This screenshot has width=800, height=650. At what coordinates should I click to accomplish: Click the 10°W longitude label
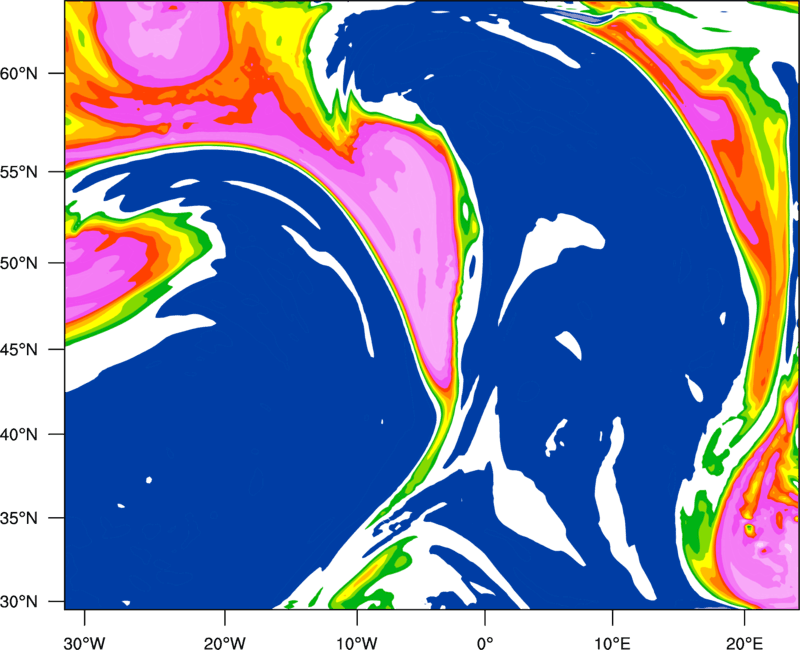point(357,643)
